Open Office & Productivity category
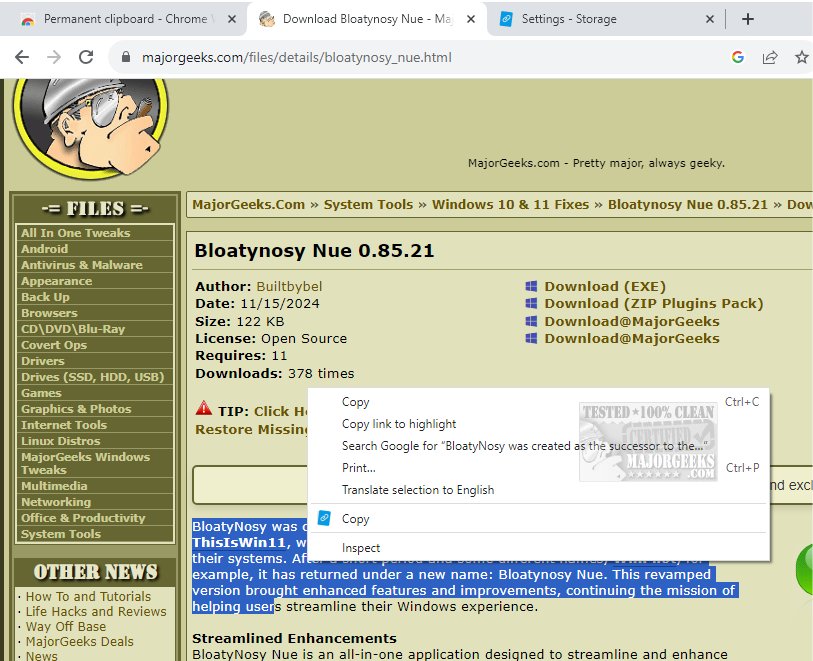813x661 pixels. (x=95, y=518)
